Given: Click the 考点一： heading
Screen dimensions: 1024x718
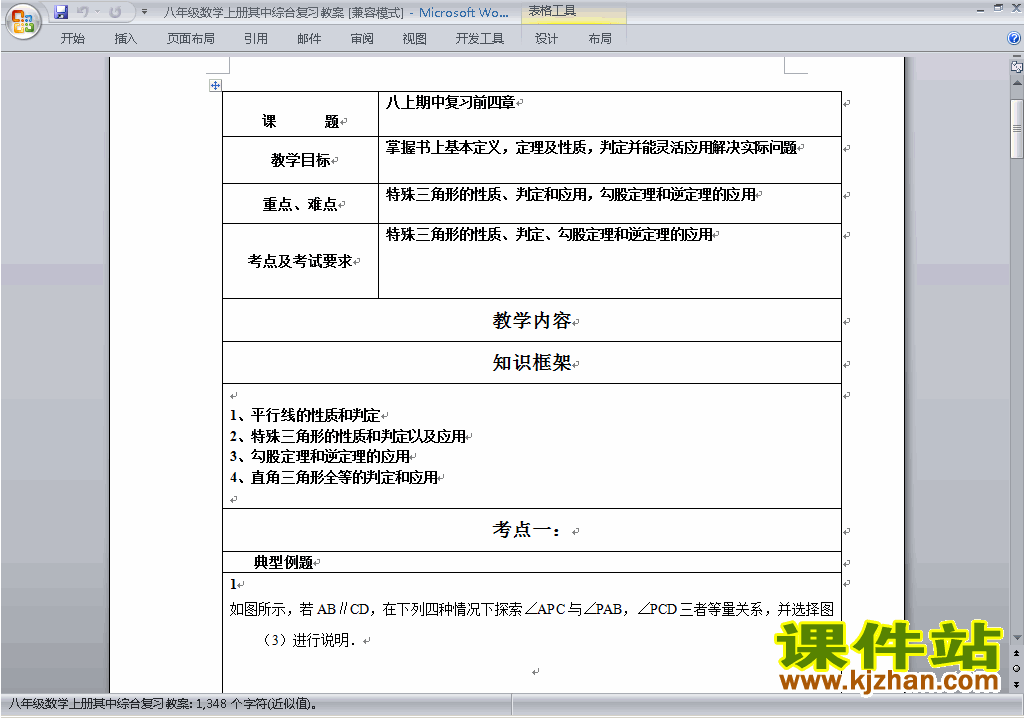Looking at the screenshot, I should pyautogui.click(x=527, y=530).
